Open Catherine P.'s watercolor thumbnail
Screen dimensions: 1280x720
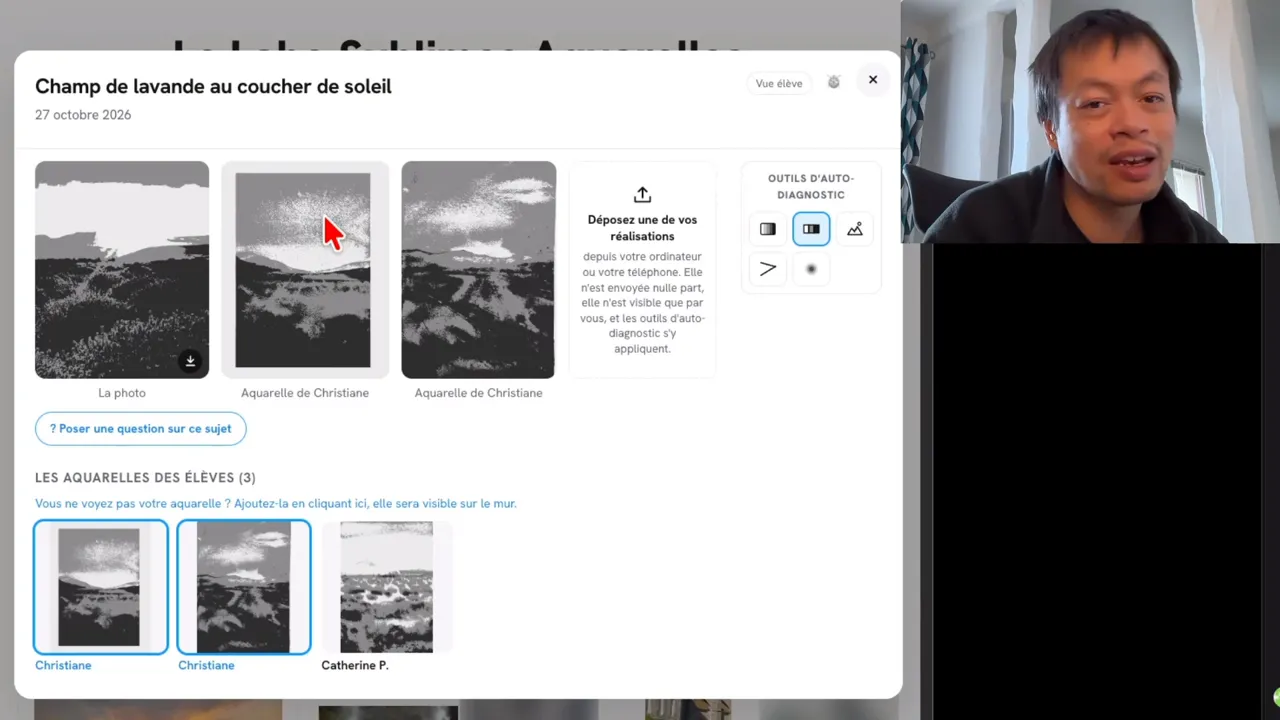coord(387,587)
